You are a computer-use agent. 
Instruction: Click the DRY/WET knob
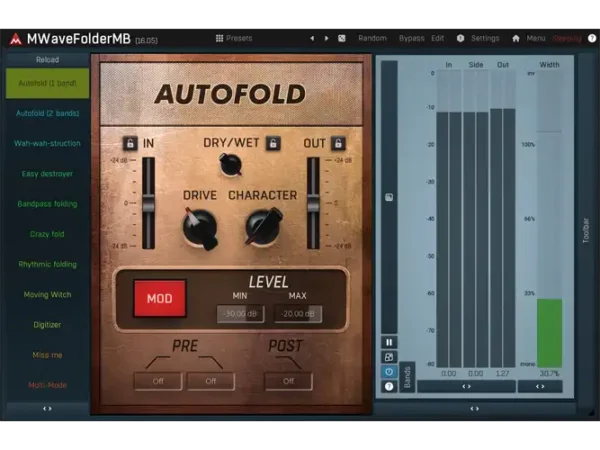pyautogui.click(x=231, y=165)
